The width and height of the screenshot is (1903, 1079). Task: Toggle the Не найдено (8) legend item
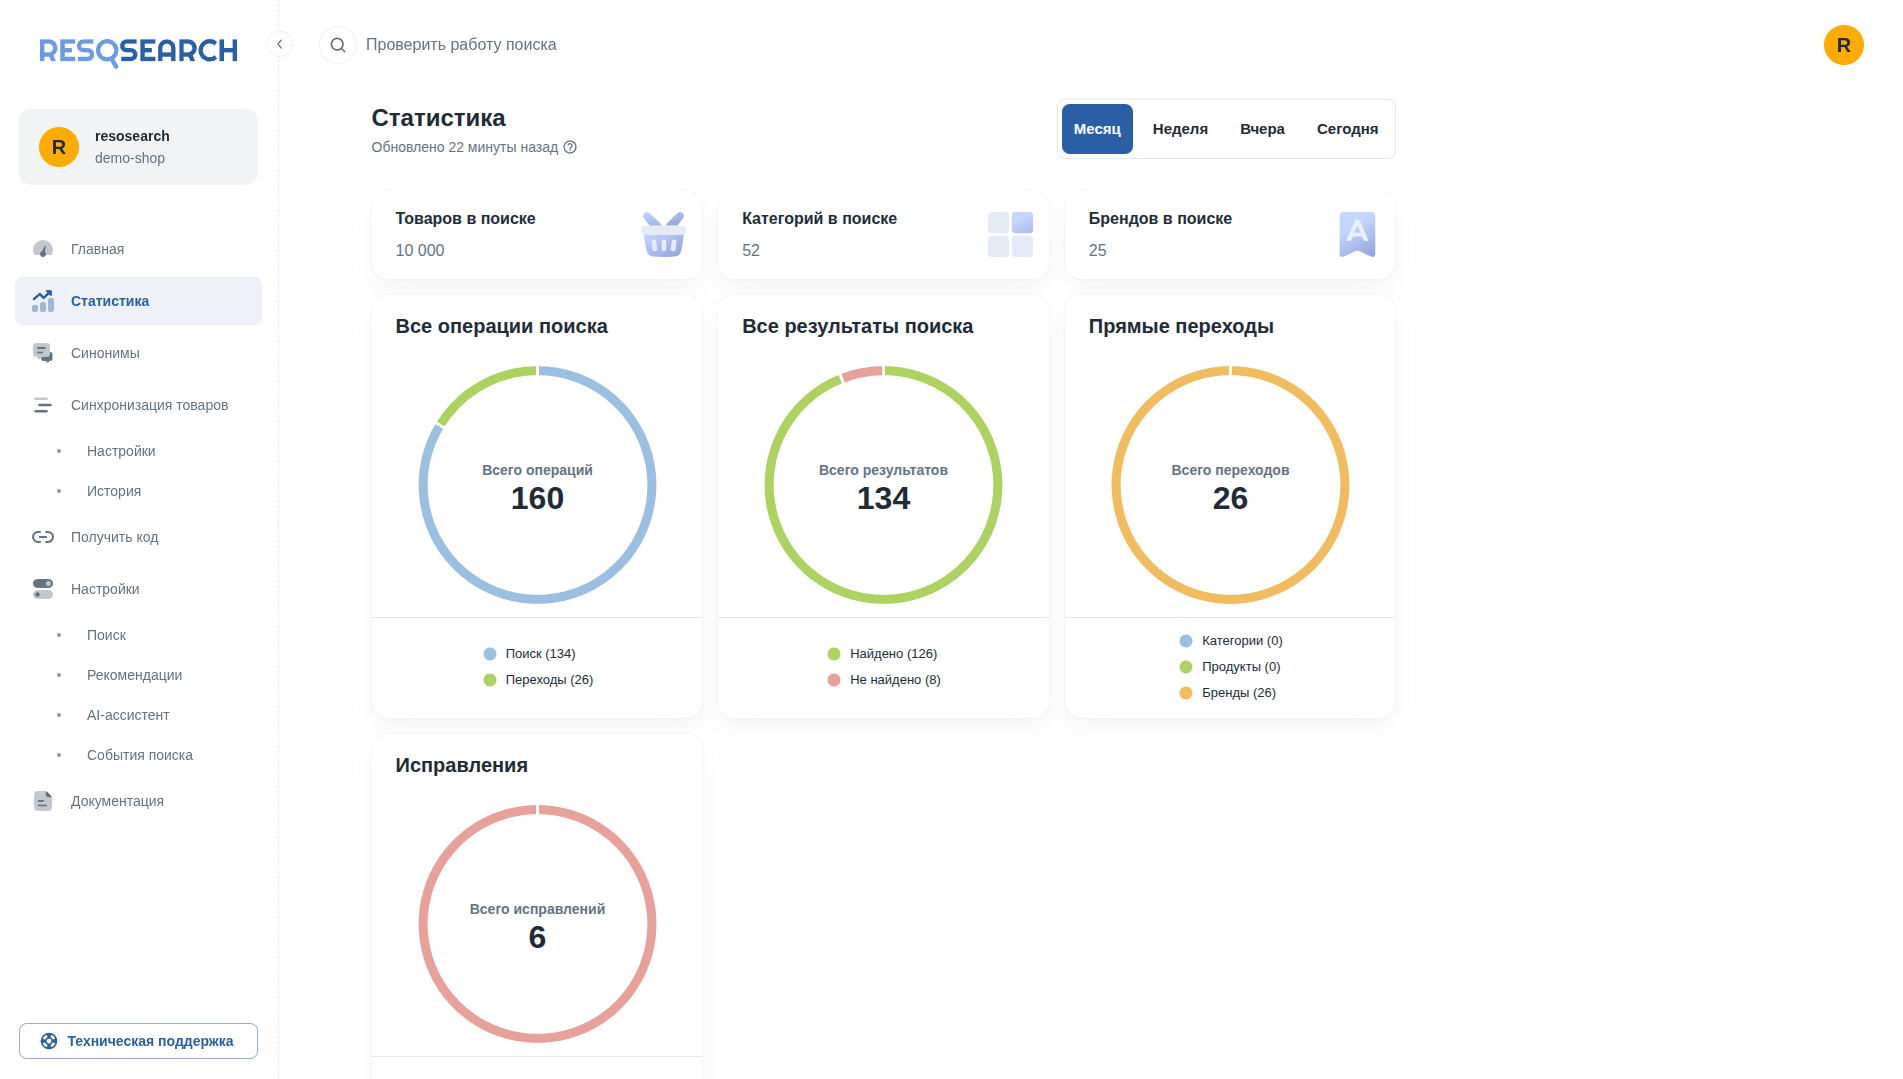884,680
